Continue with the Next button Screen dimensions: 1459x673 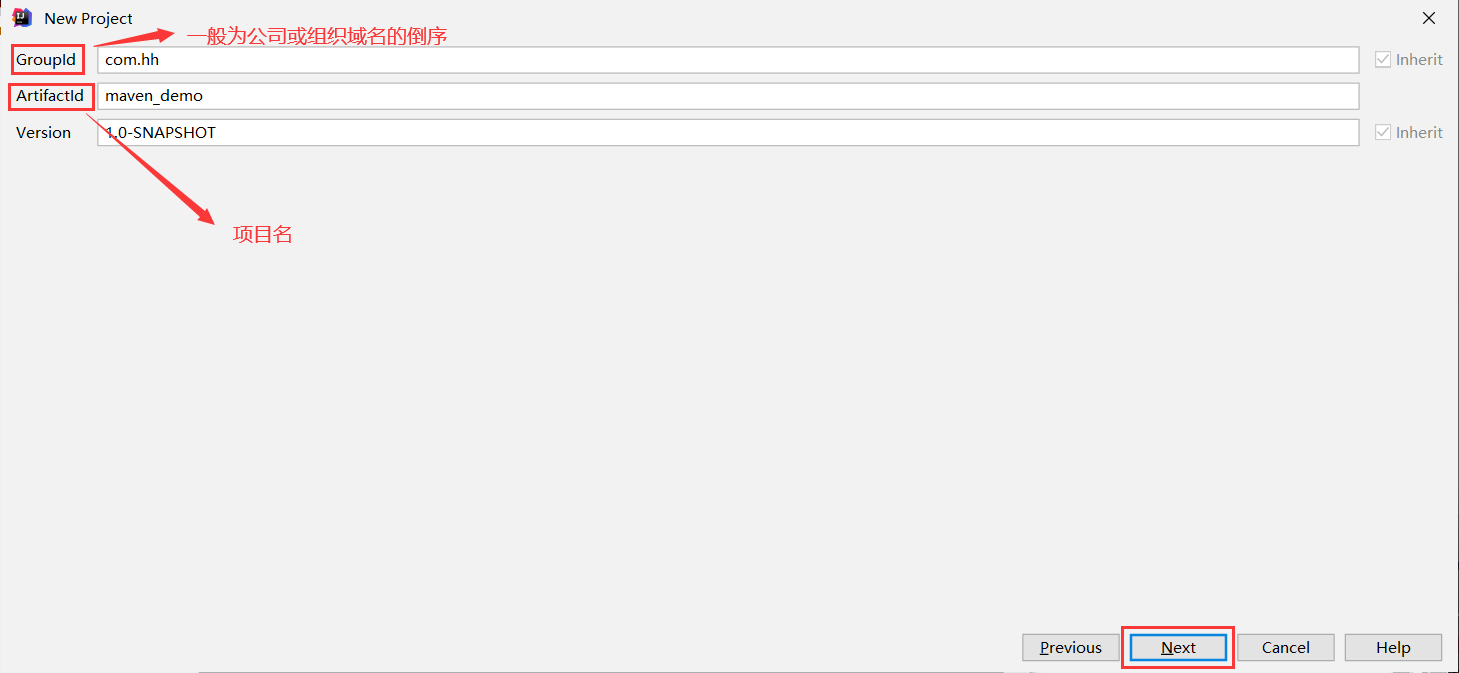(x=1178, y=648)
